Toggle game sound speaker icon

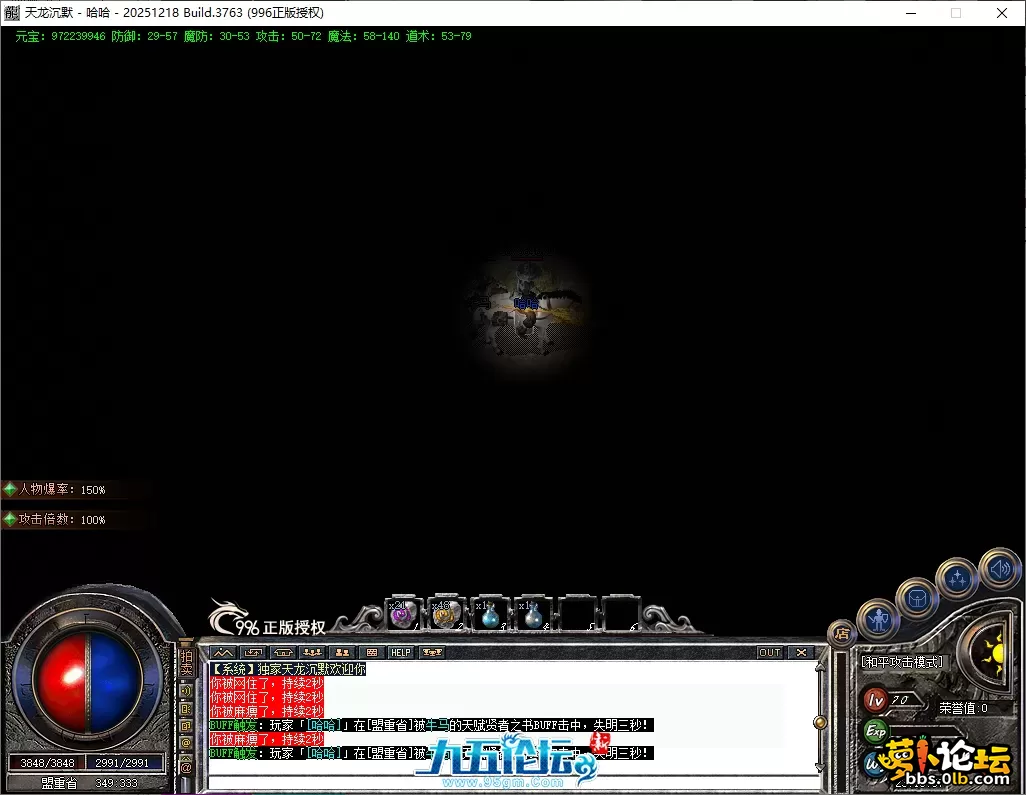(x=999, y=569)
